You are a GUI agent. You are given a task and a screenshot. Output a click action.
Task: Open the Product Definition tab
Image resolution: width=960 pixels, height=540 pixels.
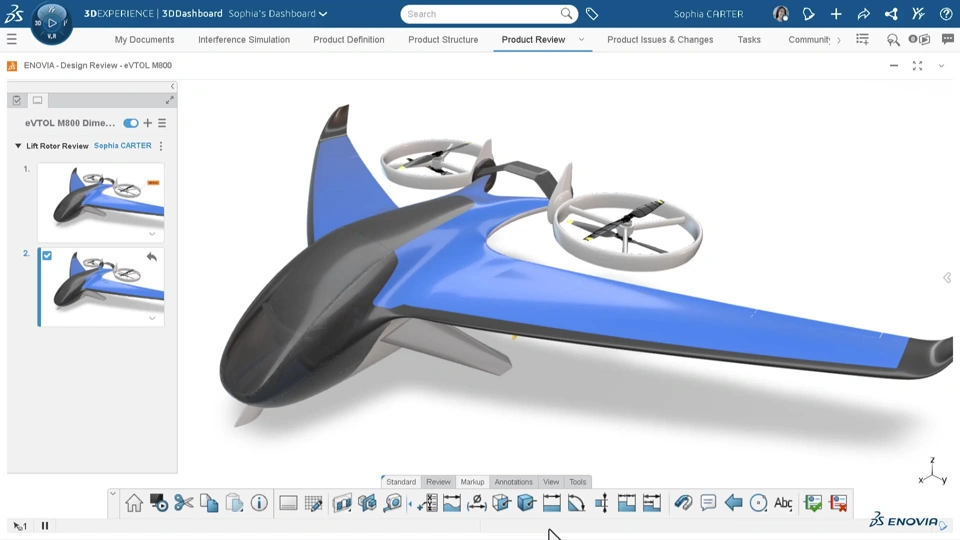point(349,40)
